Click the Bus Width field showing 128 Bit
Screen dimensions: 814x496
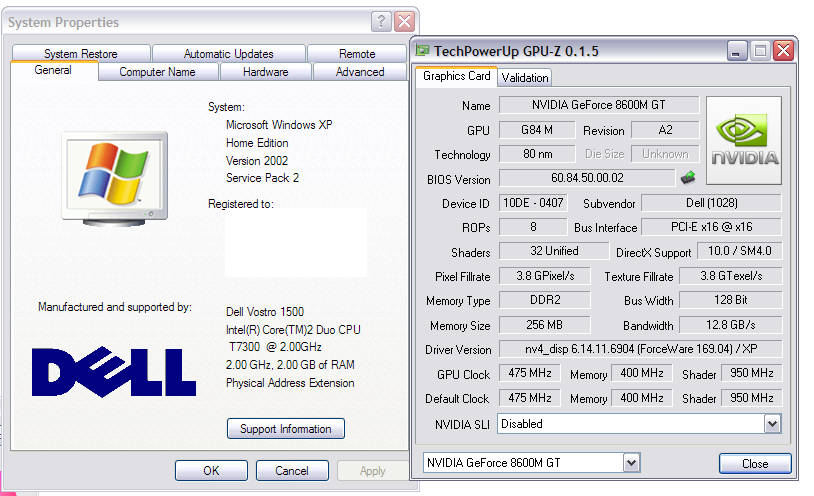tap(730, 300)
